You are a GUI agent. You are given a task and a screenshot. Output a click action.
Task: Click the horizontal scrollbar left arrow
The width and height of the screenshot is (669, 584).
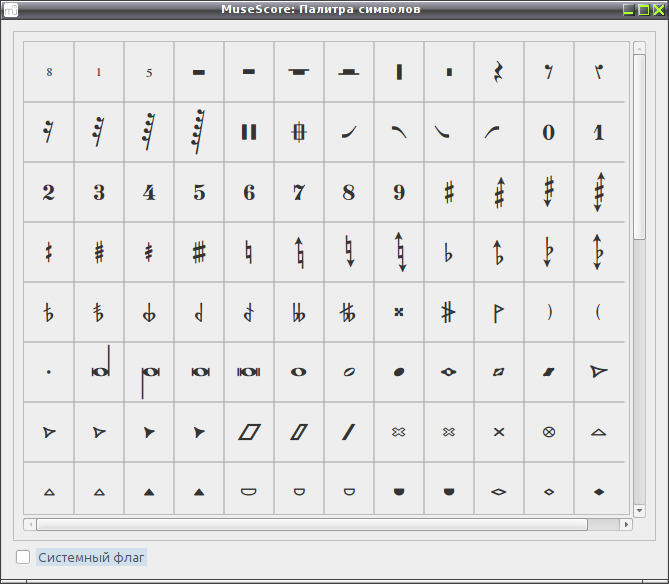point(30,524)
